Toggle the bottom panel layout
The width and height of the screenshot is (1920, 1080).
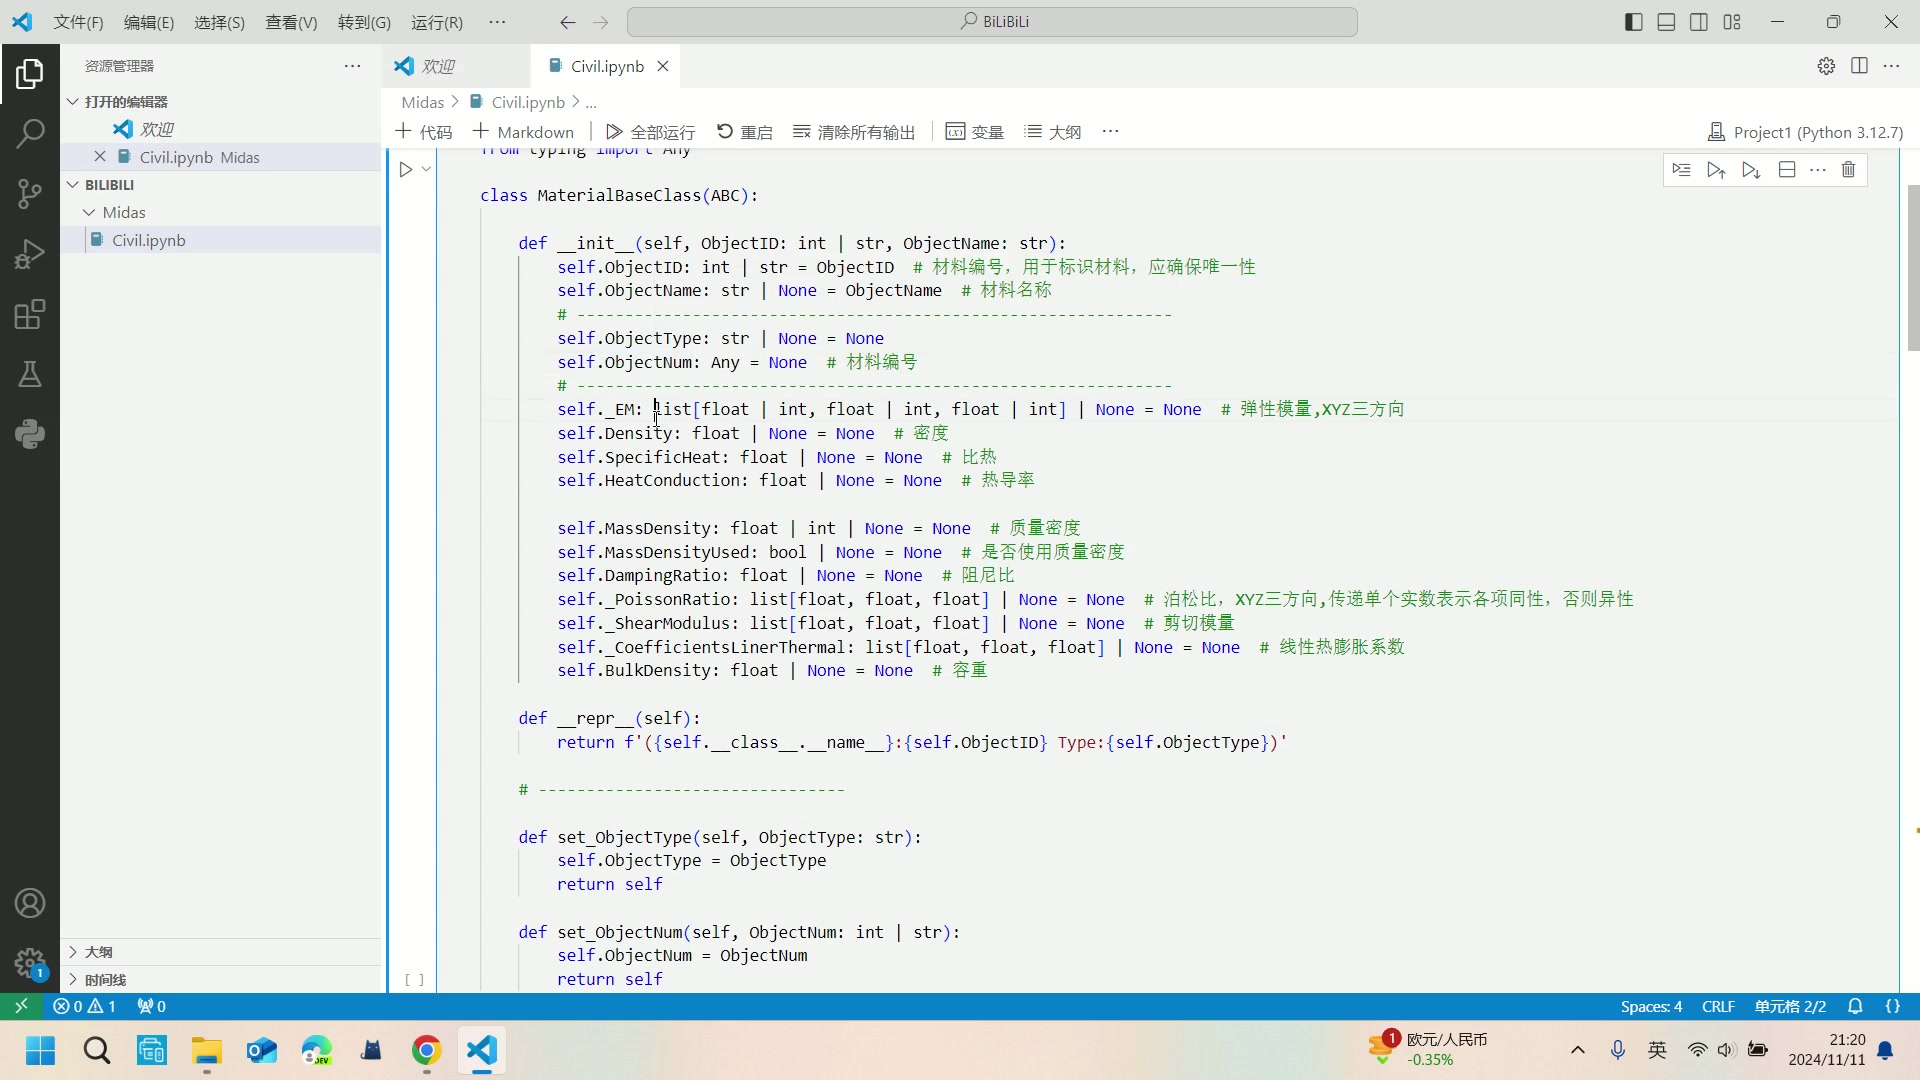coord(1666,22)
